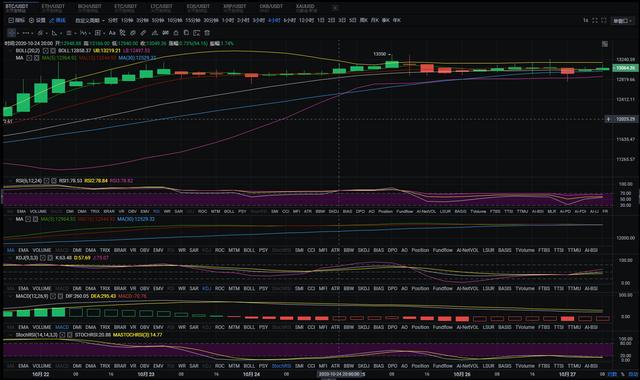The height and width of the screenshot is (380, 640).
Task: Open the 指标 indicators icon in top toolbar
Action: coord(11,20)
